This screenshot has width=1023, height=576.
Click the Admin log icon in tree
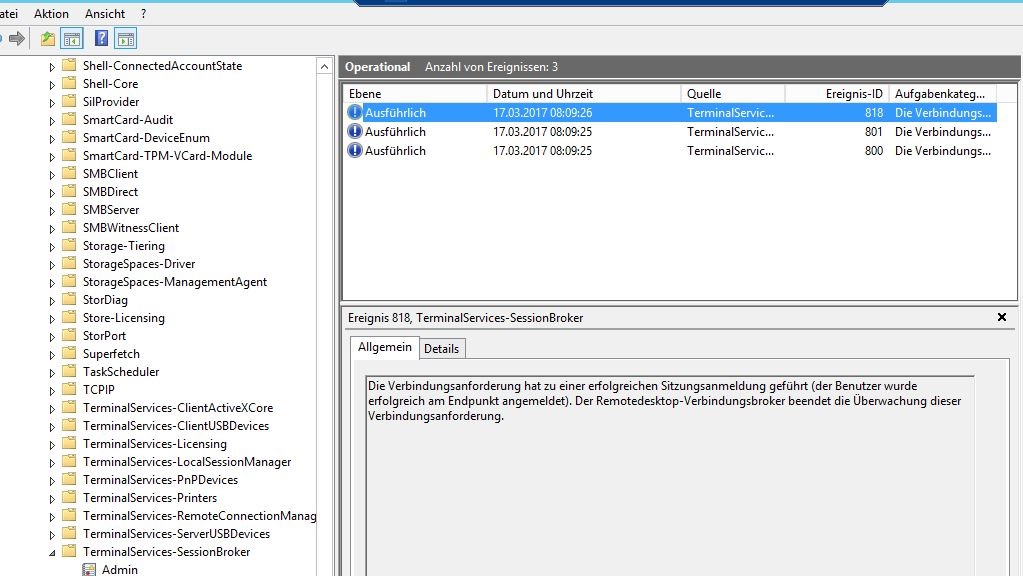coord(89,570)
